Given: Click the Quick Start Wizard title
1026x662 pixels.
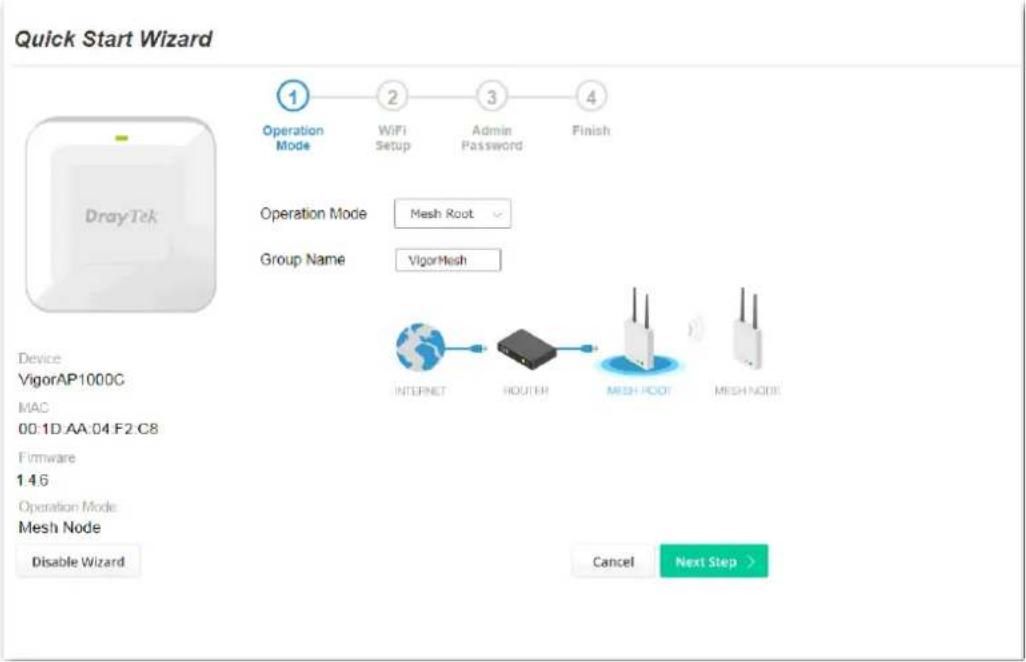Looking at the screenshot, I should 113,39.
